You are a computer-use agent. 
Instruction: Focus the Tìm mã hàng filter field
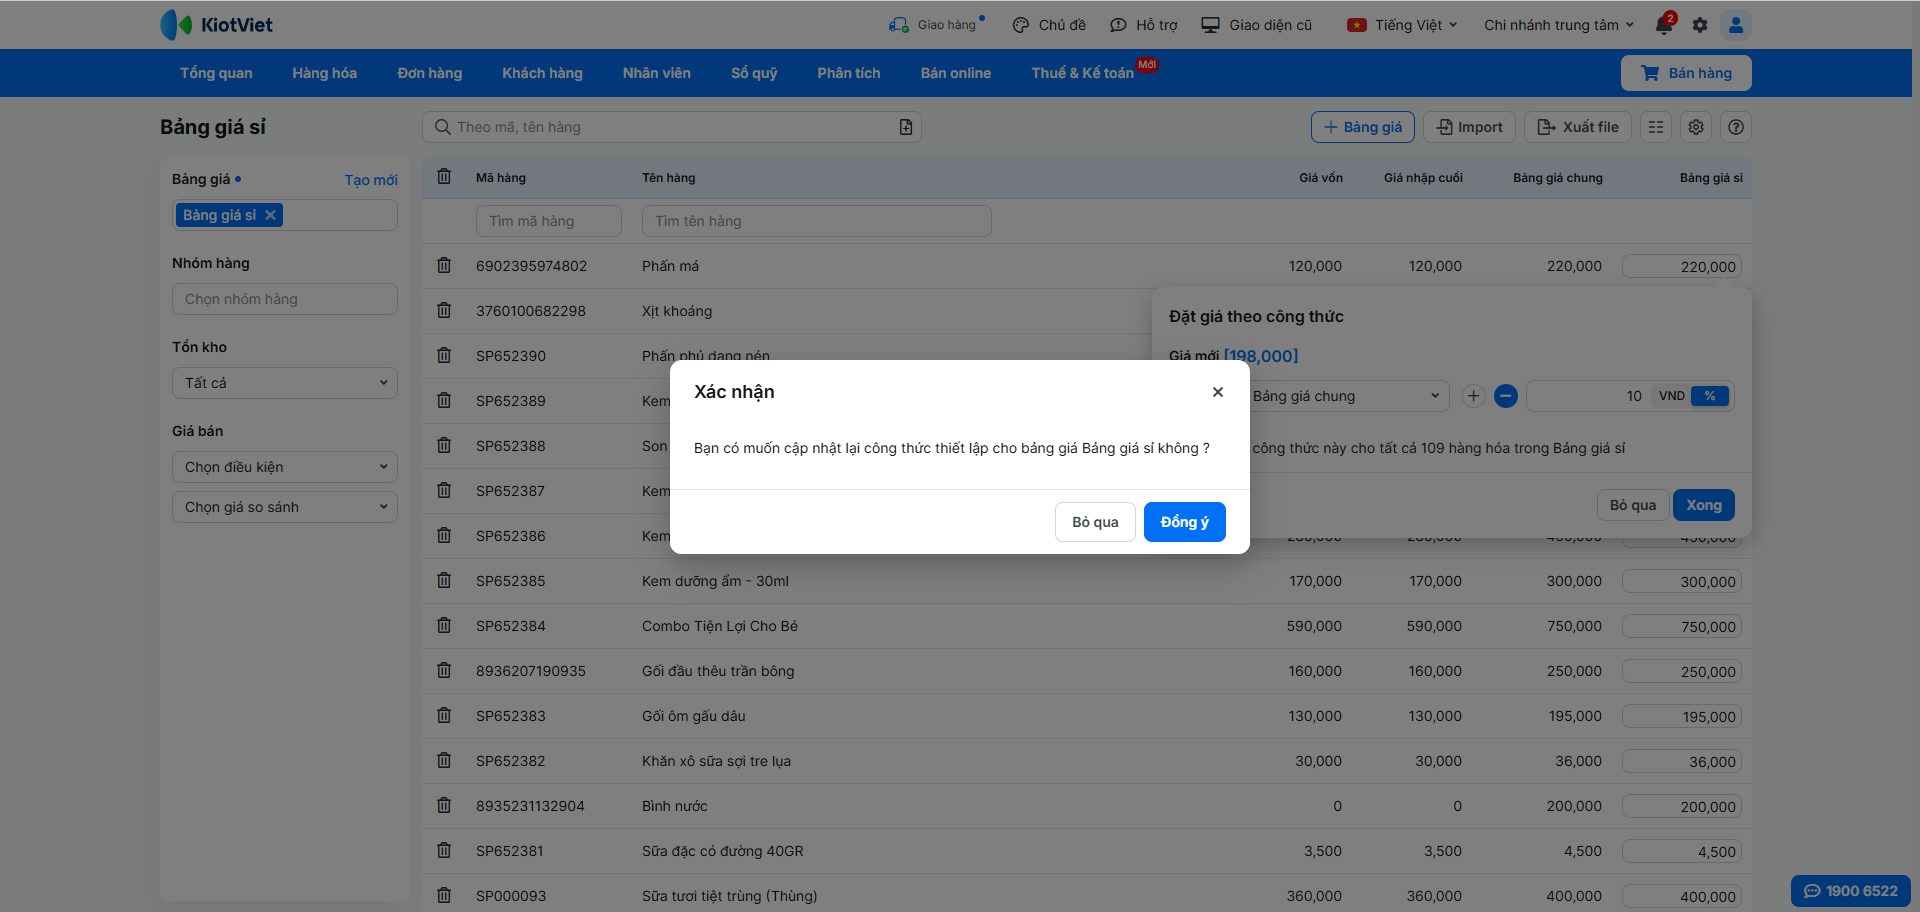pos(549,221)
